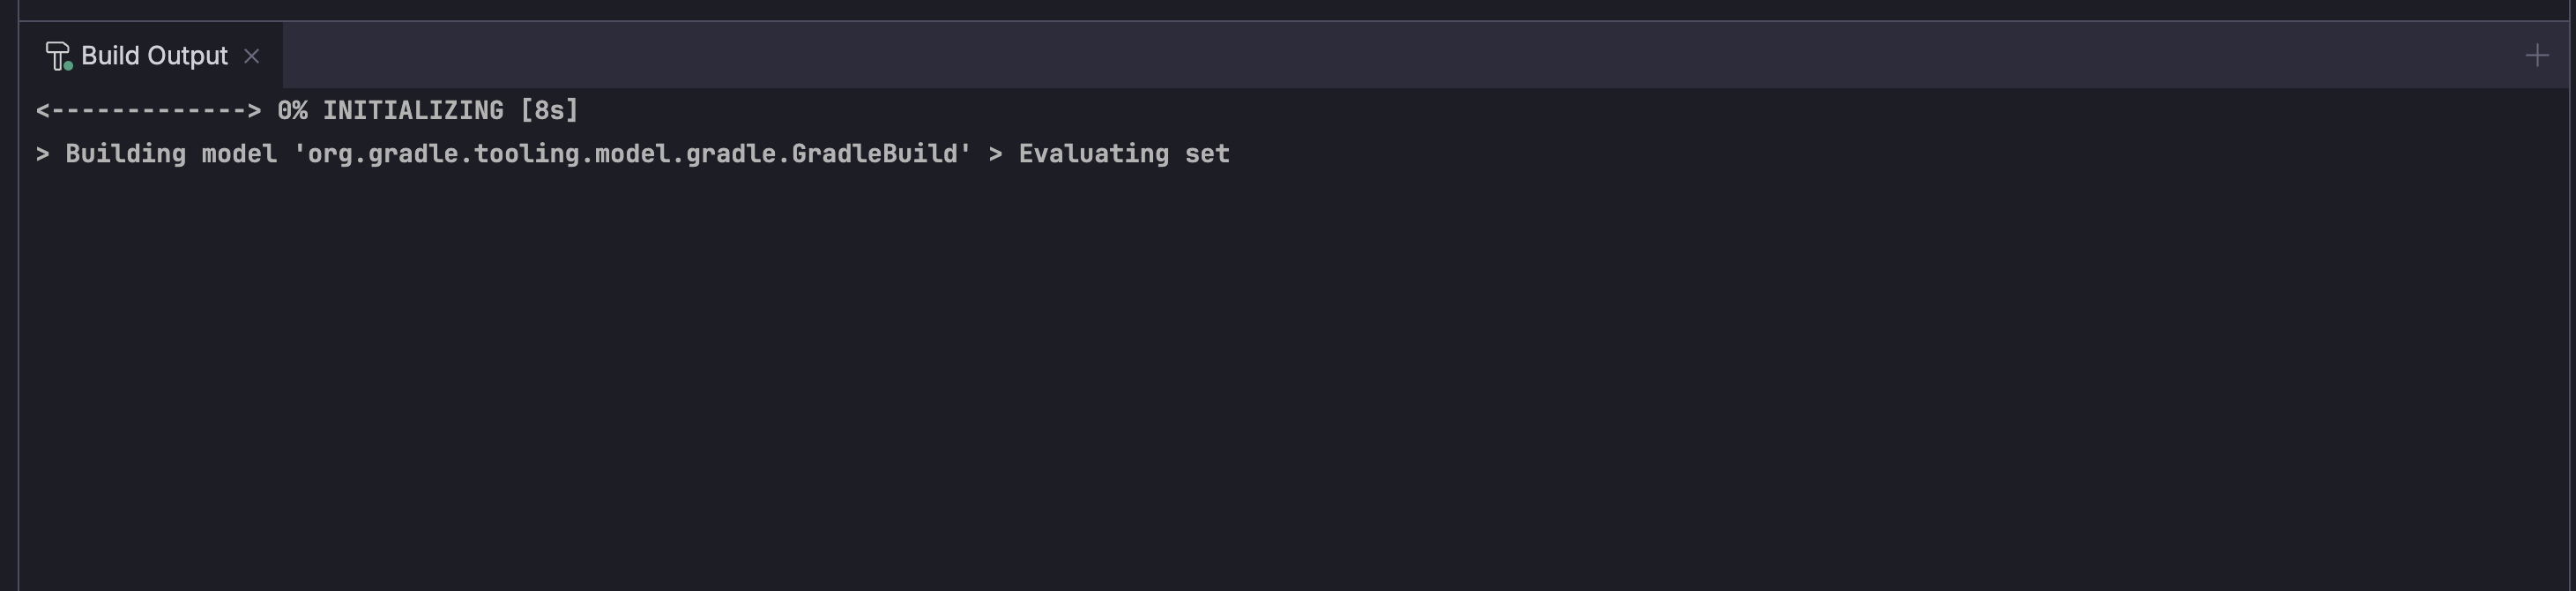Click the Gradle icon beside Build Output
2576x591 pixels.
[x=58, y=55]
